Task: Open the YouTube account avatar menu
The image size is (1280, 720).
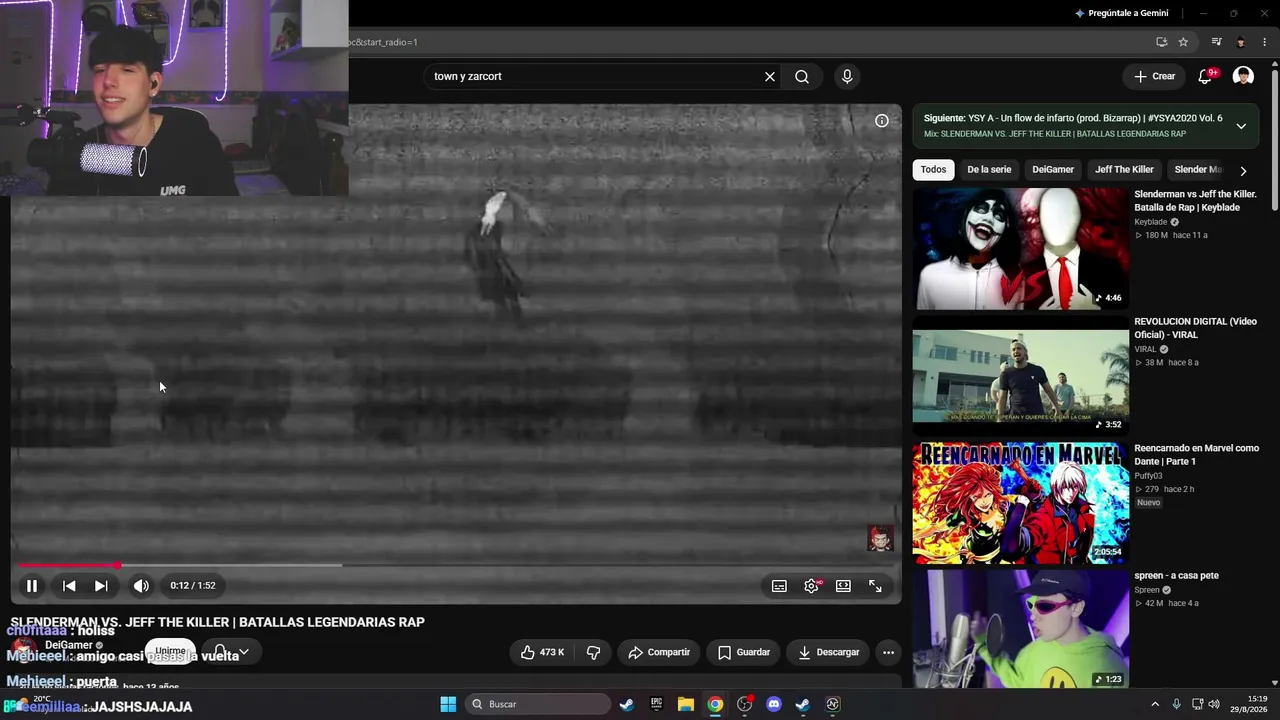Action: [x=1243, y=76]
